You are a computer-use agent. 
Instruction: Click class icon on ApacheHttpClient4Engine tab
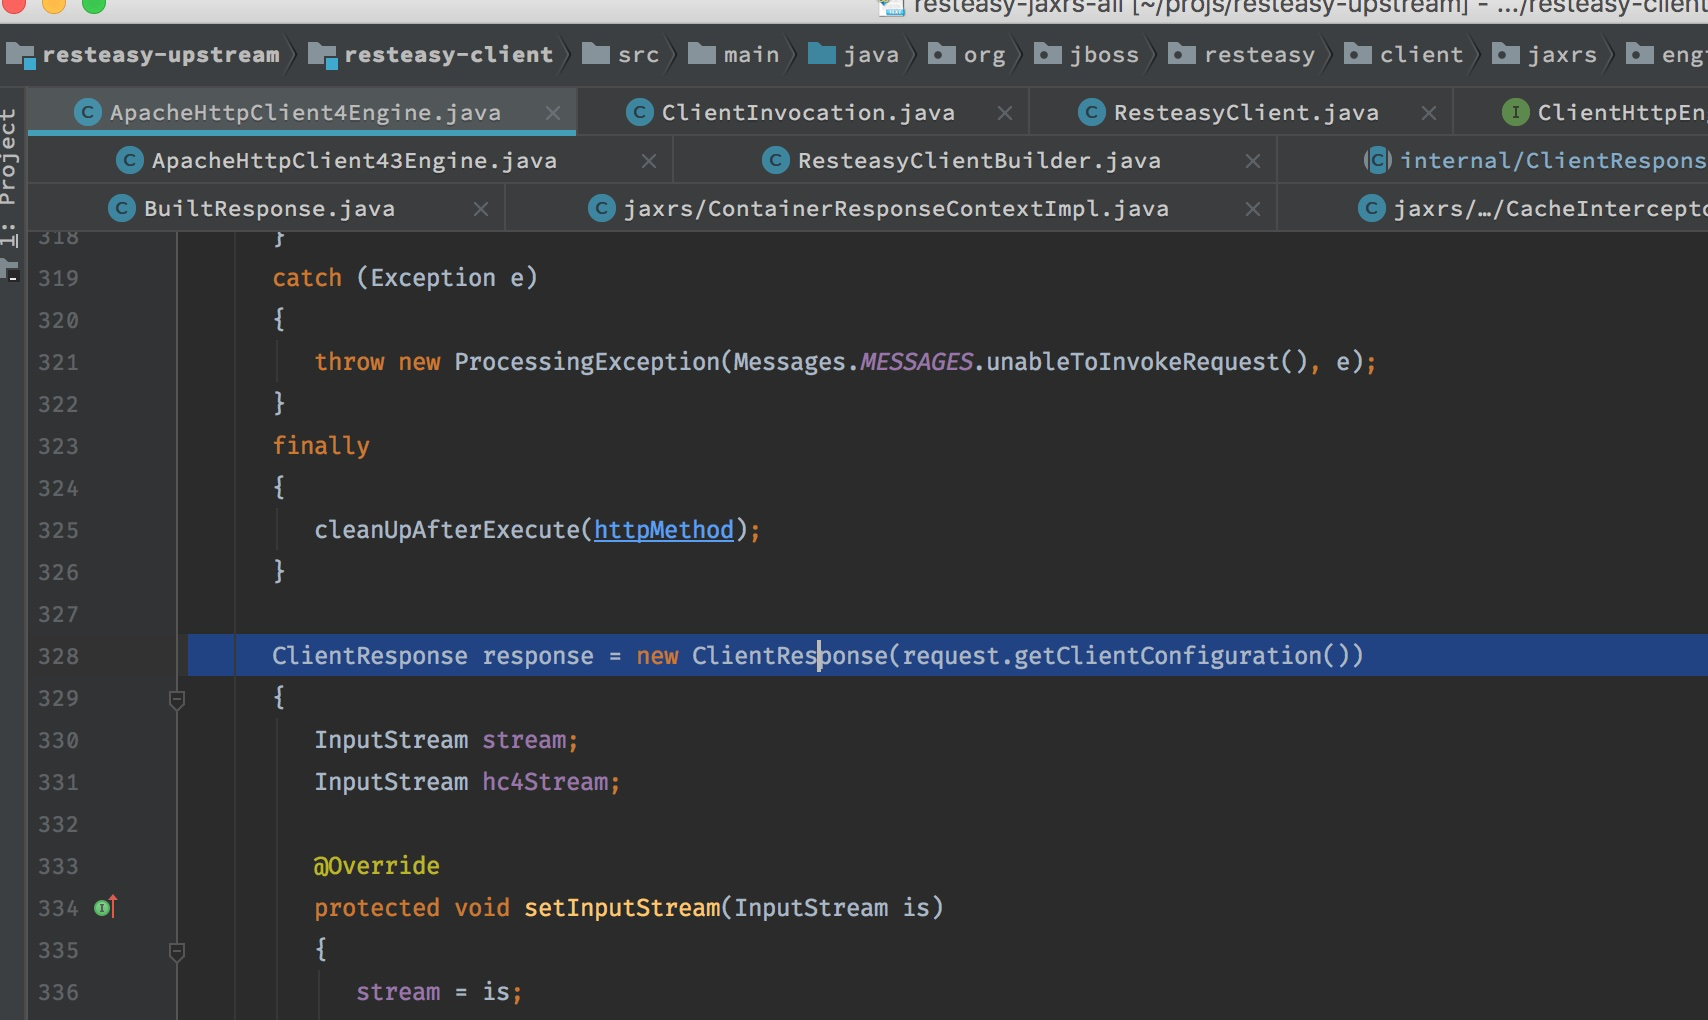[89, 112]
